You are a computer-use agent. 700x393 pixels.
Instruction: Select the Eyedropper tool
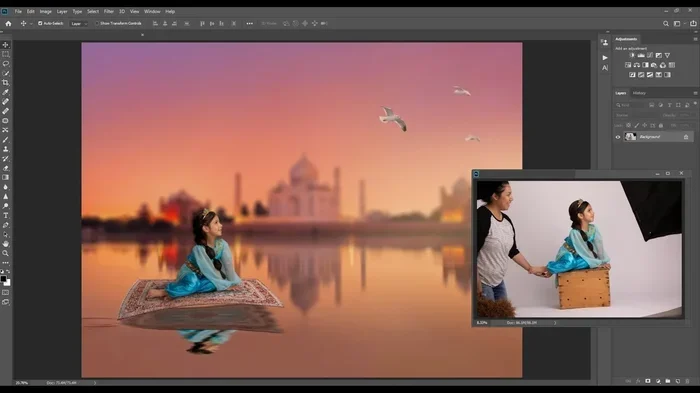(x=5, y=92)
